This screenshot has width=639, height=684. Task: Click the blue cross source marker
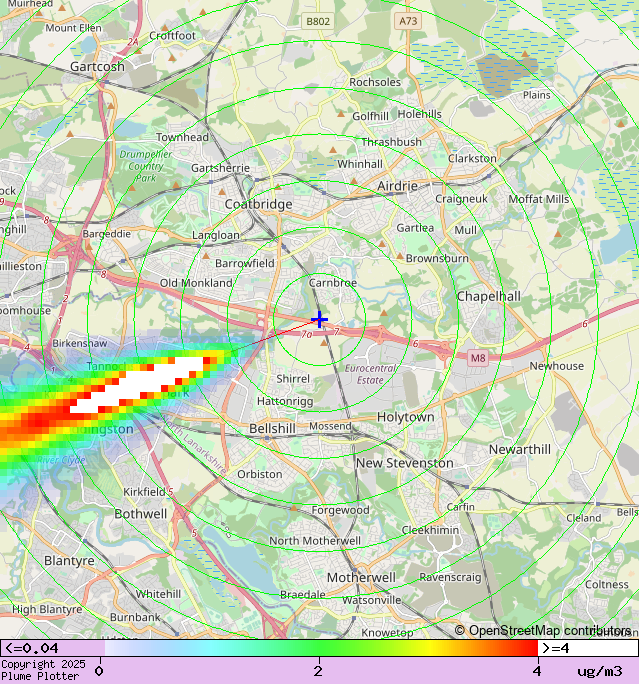(x=319, y=320)
